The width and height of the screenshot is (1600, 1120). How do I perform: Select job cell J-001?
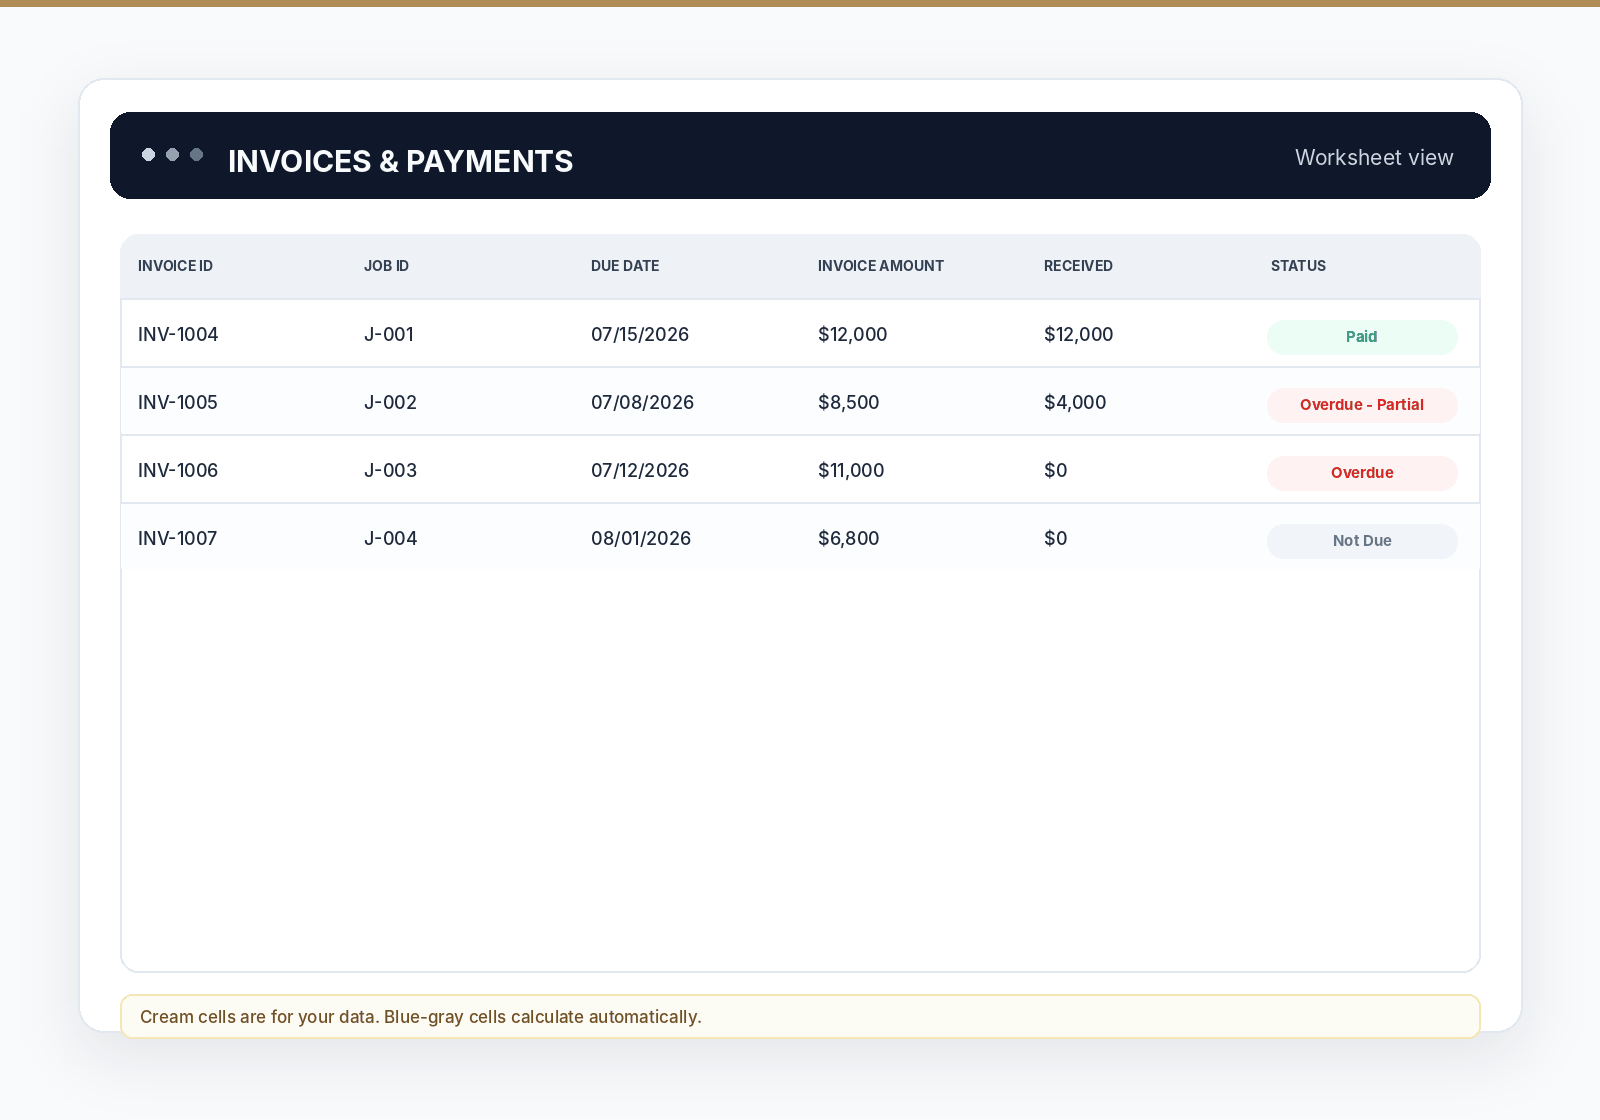click(389, 334)
